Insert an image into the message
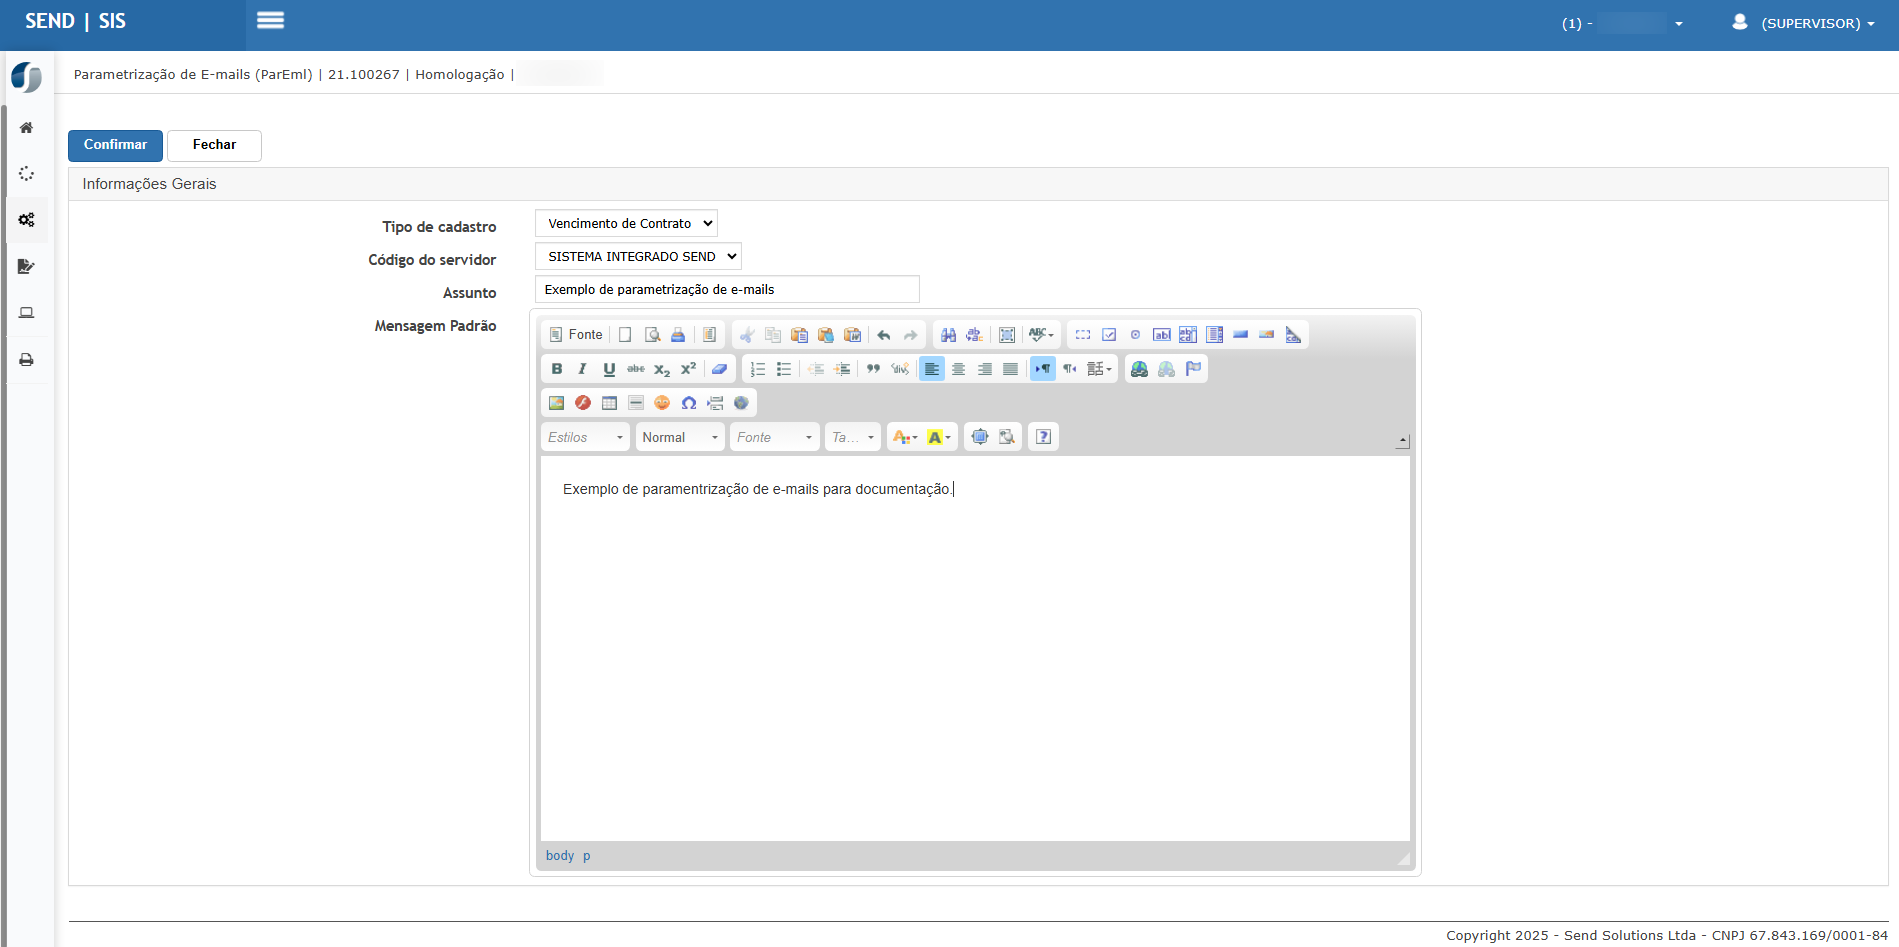The image size is (1899, 947). click(x=556, y=403)
